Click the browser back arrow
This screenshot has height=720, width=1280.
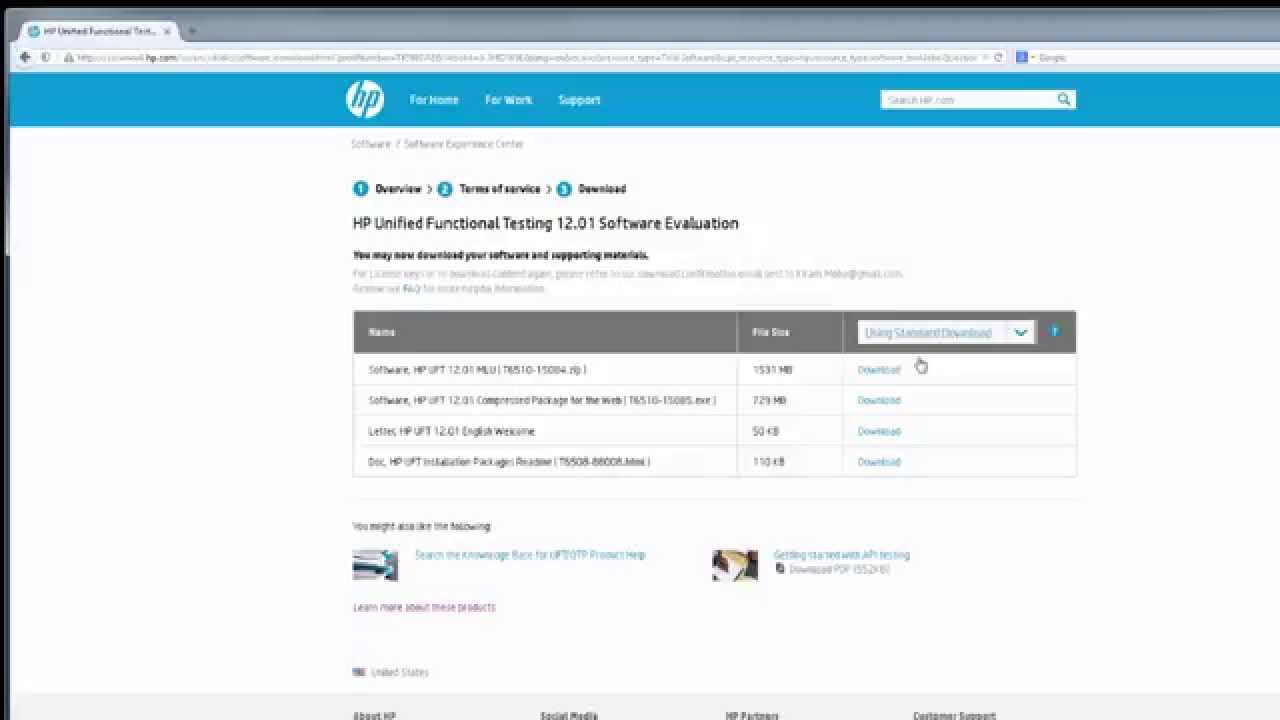click(x=25, y=57)
